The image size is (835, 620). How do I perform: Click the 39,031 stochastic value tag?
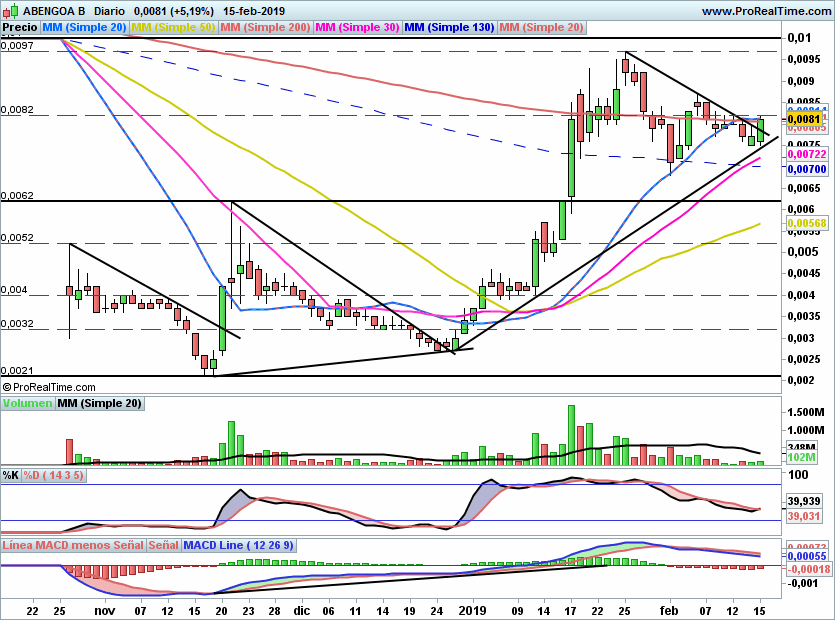804,516
